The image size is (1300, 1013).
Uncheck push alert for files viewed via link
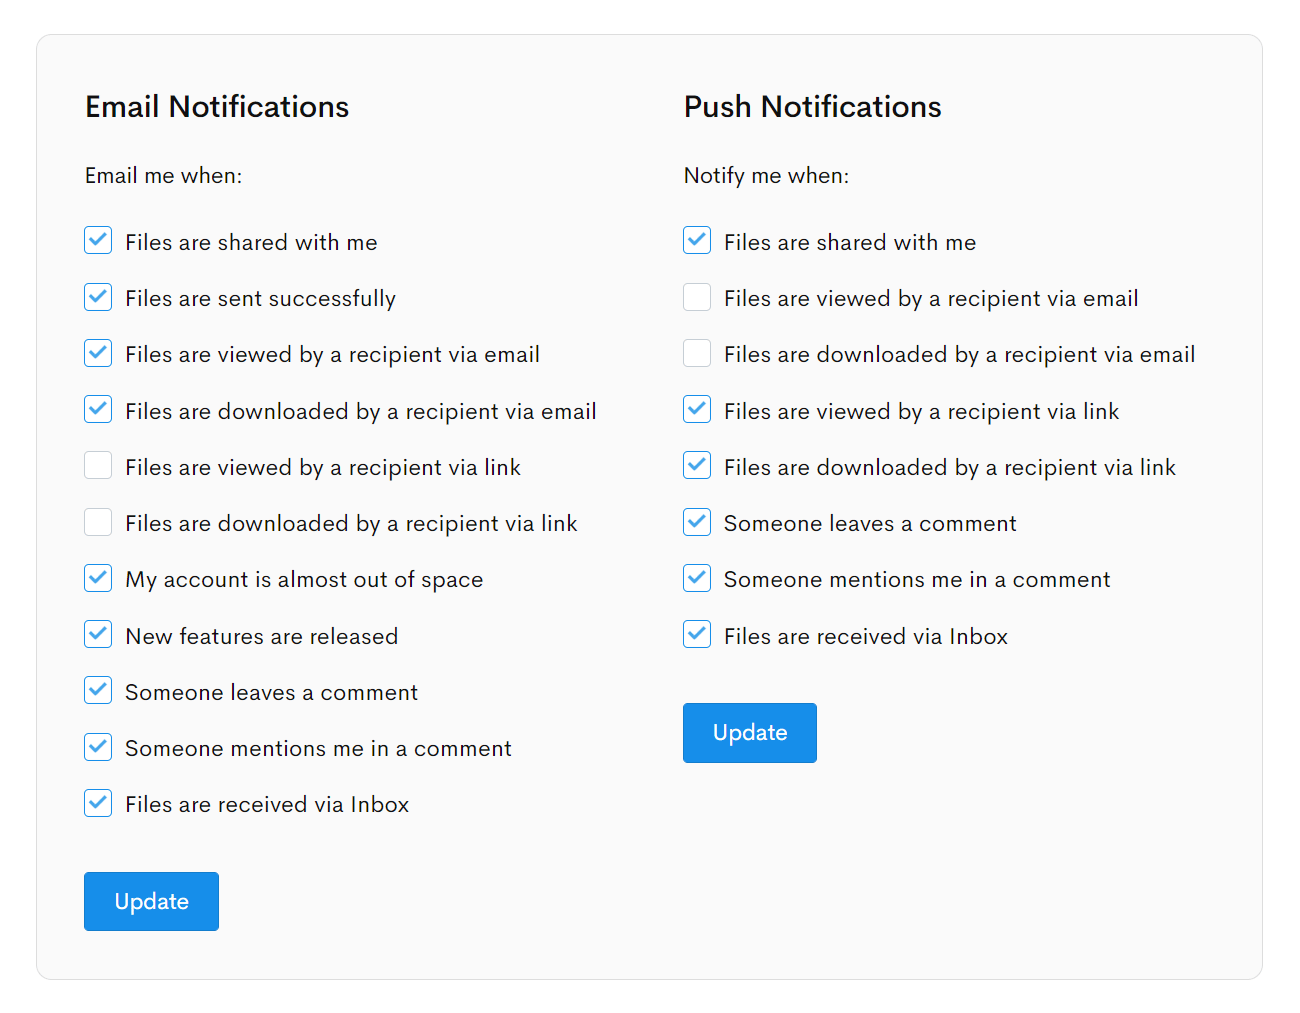696,409
